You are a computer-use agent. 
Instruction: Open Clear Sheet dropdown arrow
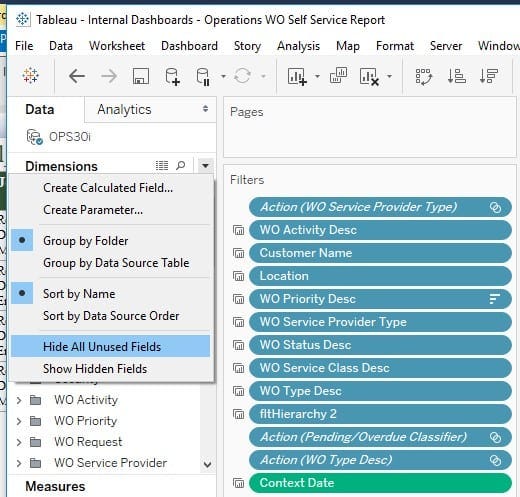click(389, 76)
